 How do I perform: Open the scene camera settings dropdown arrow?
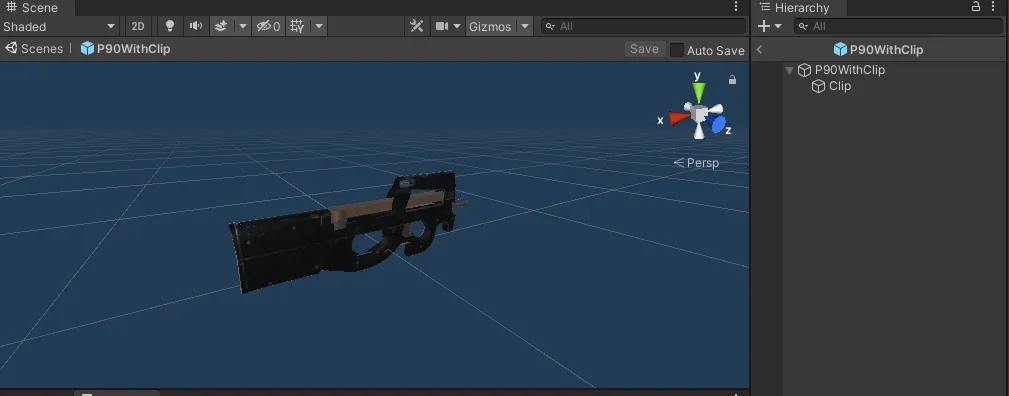point(457,26)
